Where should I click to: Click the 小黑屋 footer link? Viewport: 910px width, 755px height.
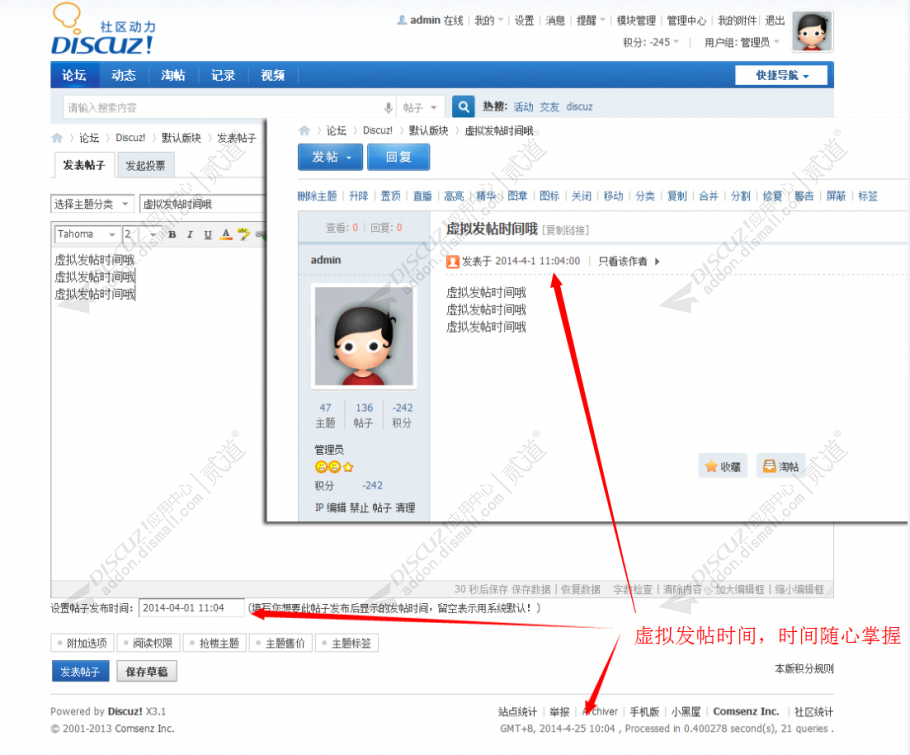click(x=686, y=711)
